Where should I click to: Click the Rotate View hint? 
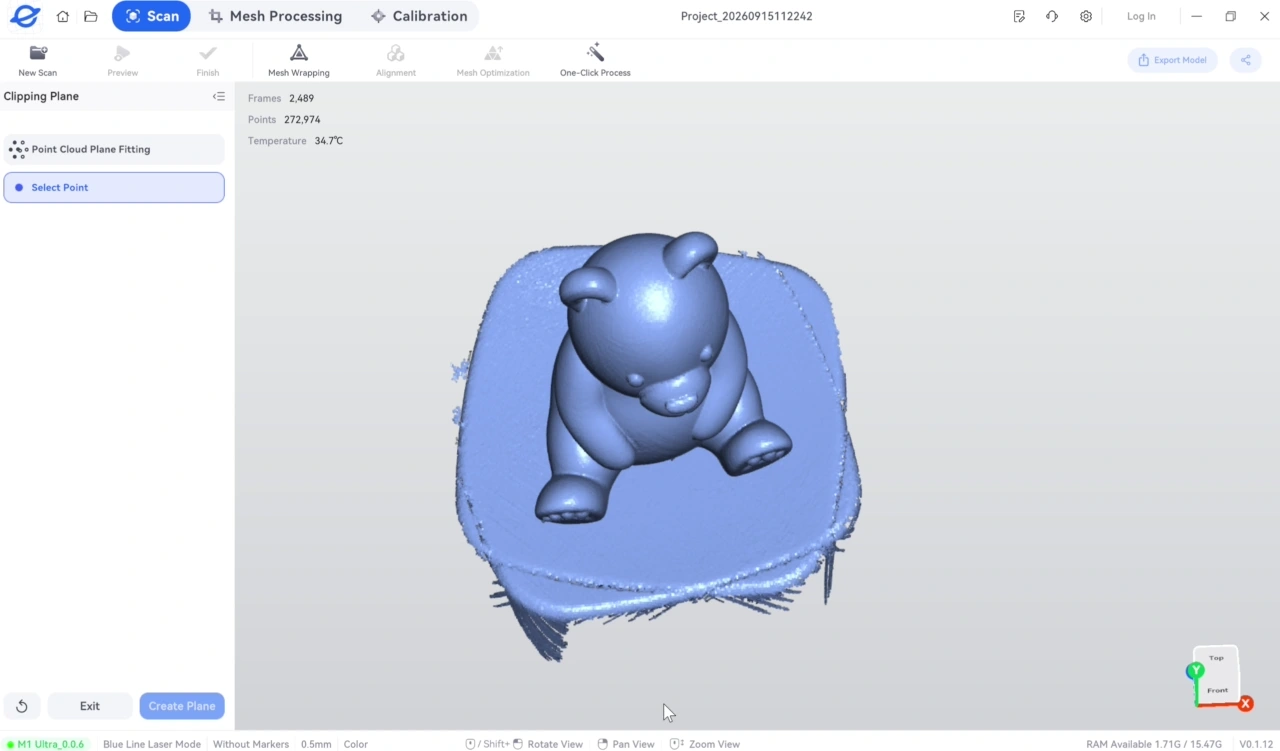tap(525, 744)
